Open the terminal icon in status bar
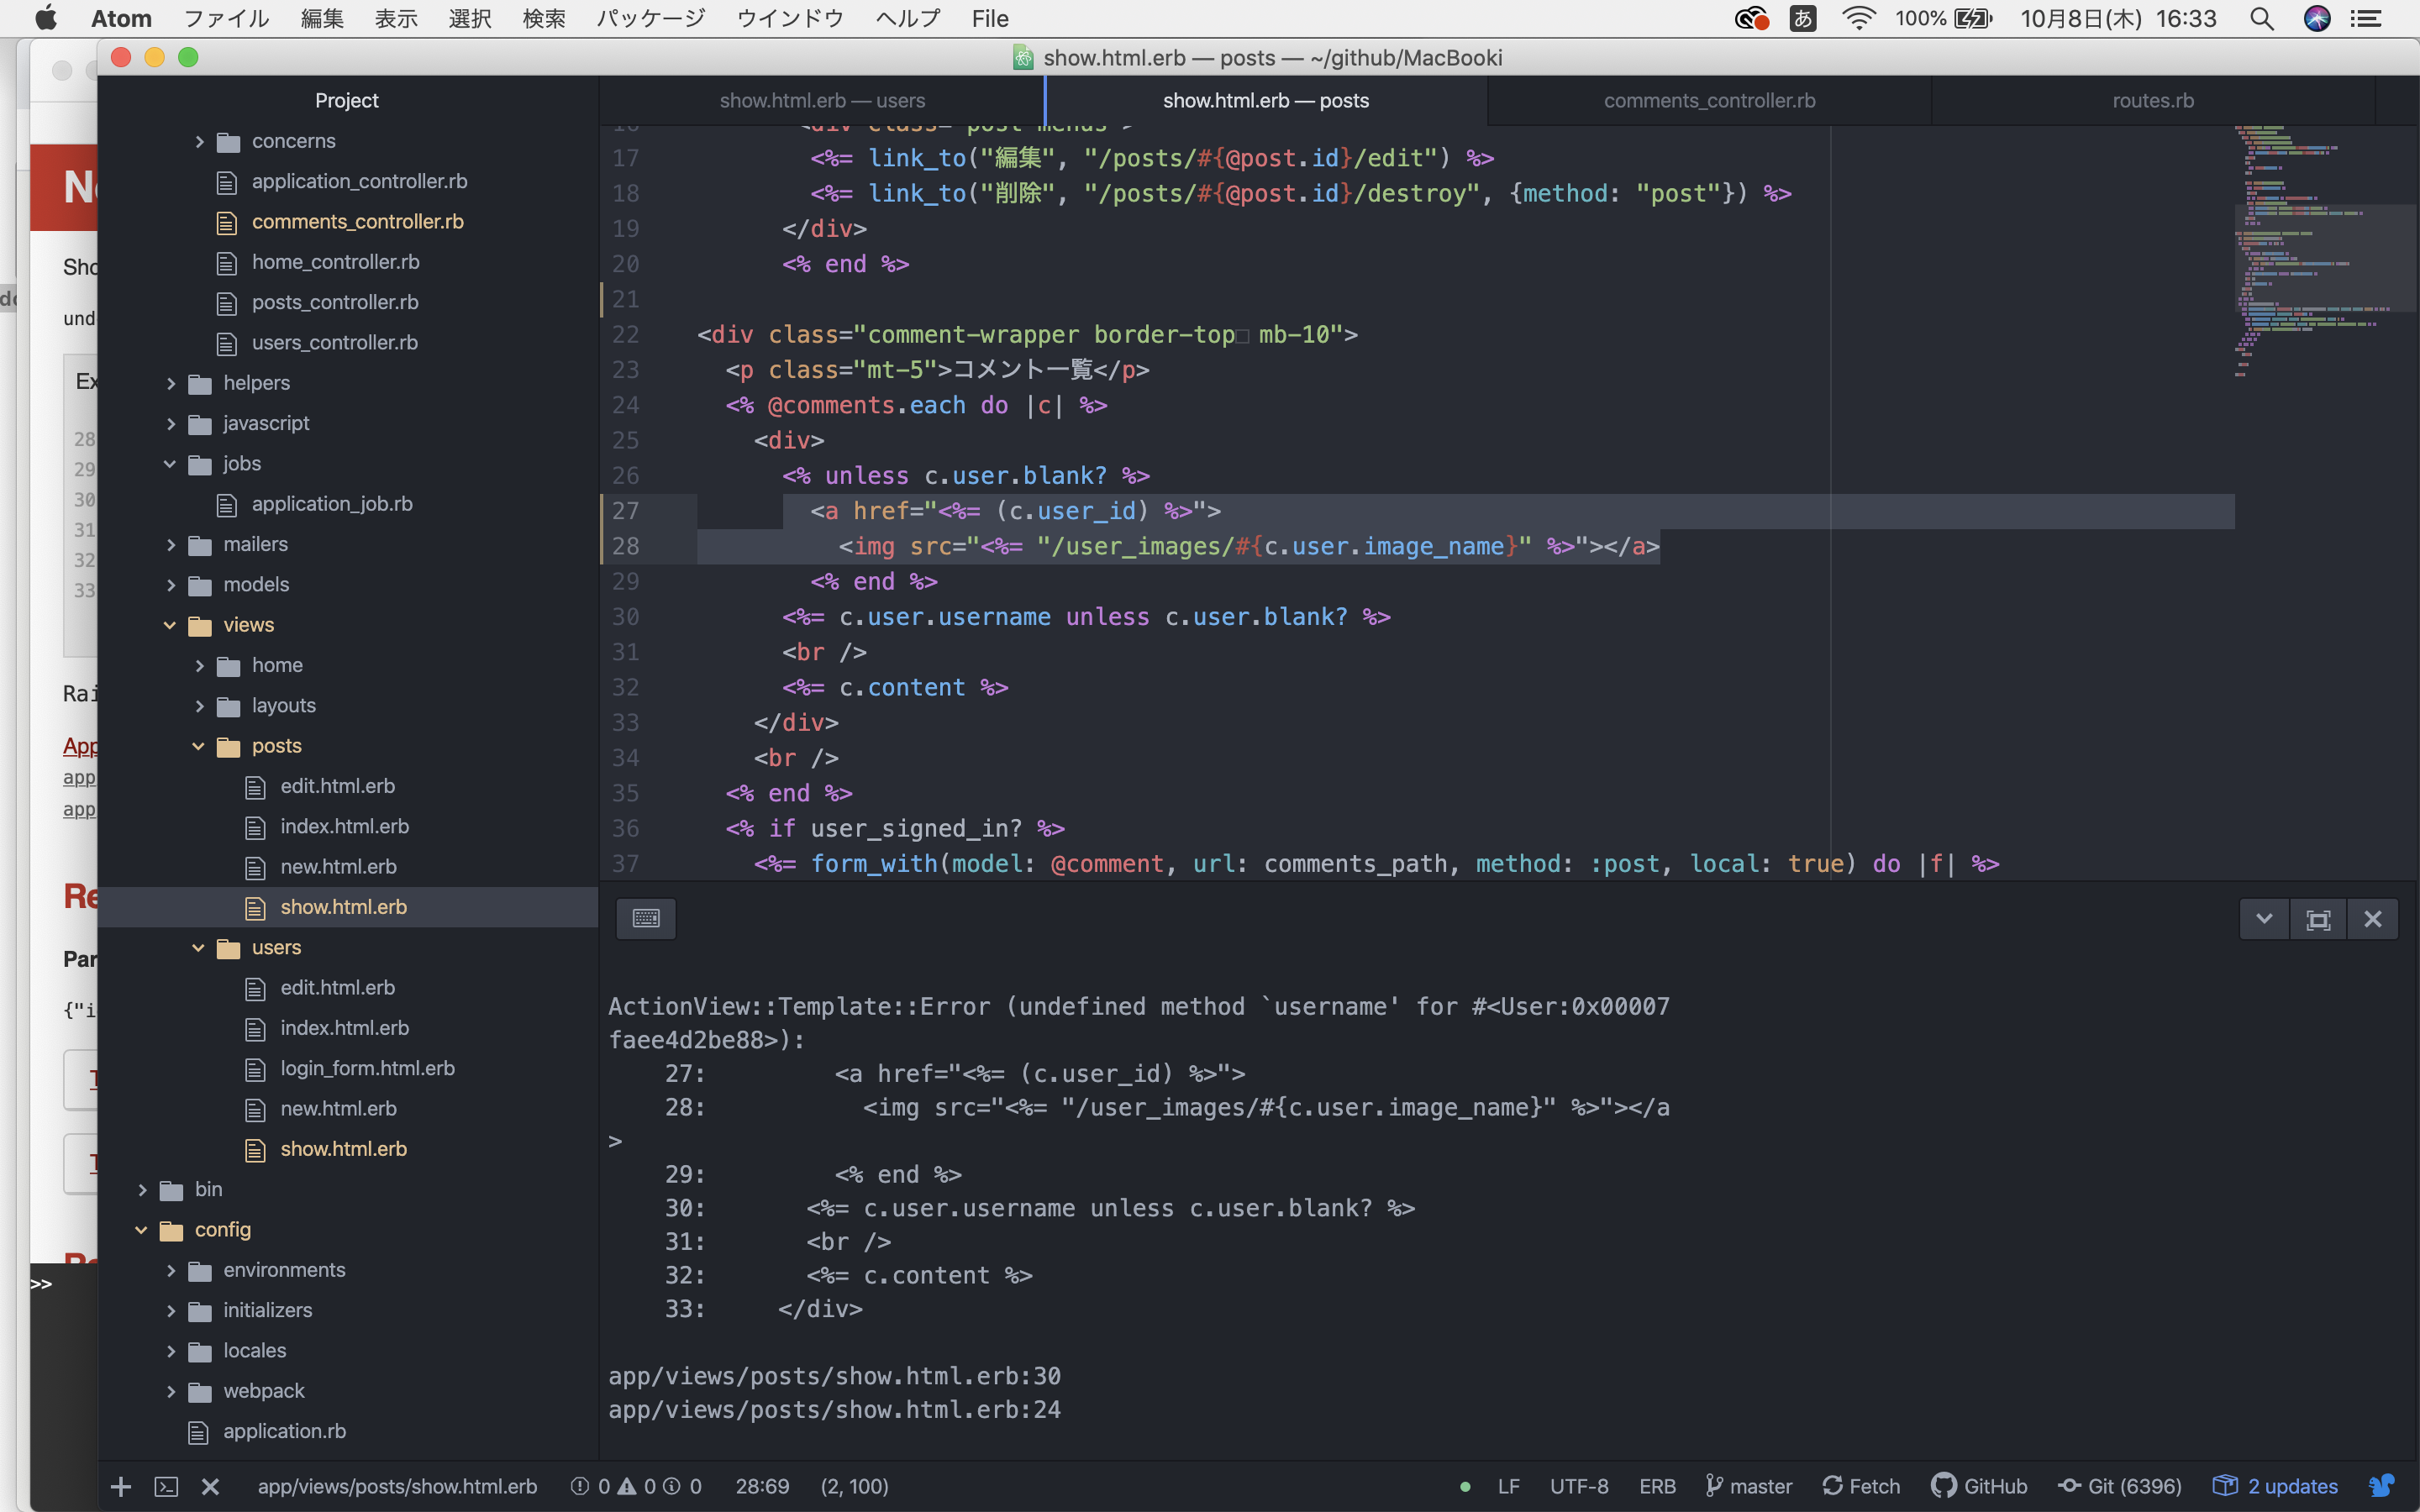The height and width of the screenshot is (1512, 2420). point(166,1486)
